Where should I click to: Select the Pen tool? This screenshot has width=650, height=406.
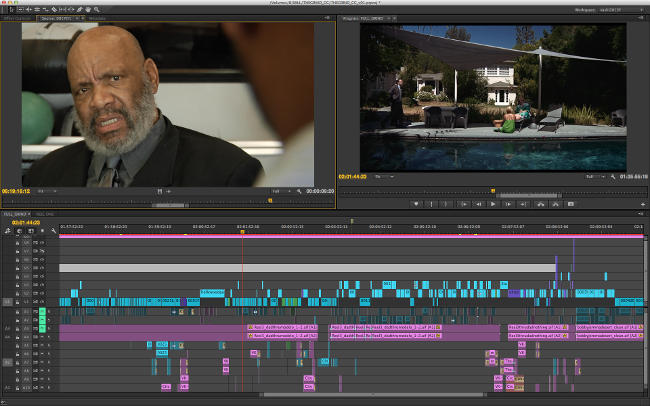(79, 9)
